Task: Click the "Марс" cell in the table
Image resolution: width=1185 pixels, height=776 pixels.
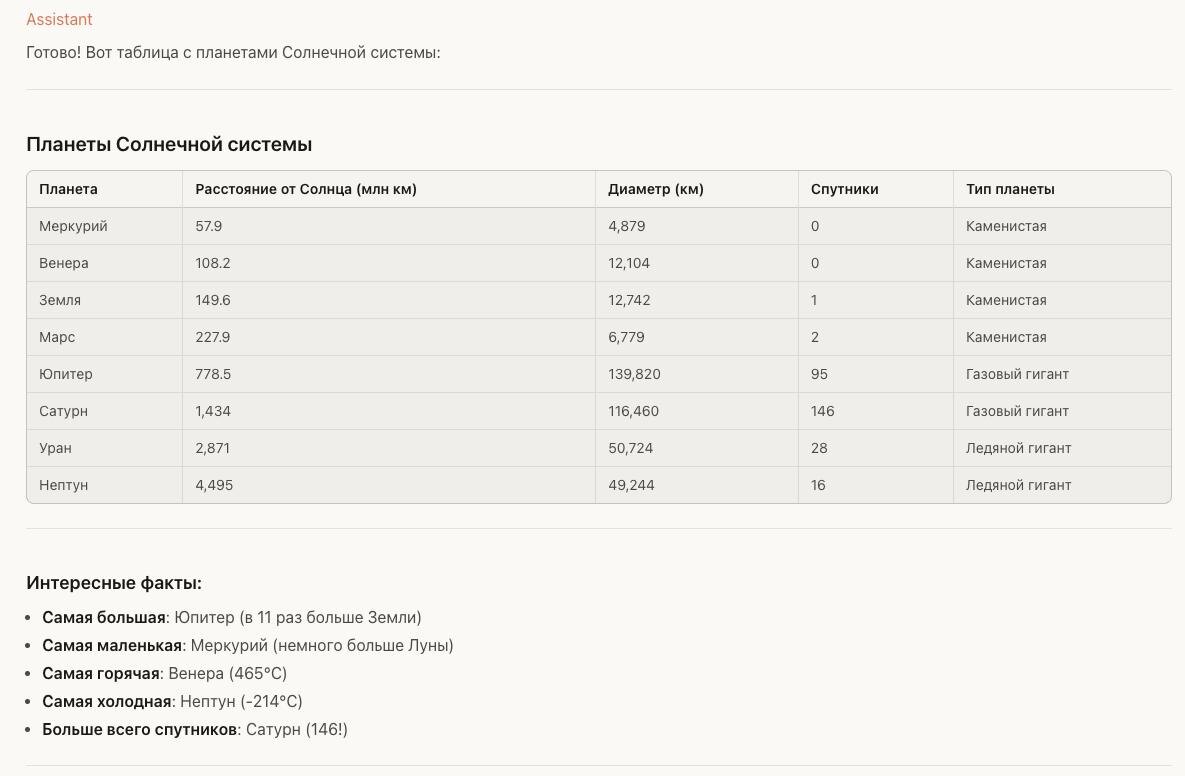Action: point(57,337)
